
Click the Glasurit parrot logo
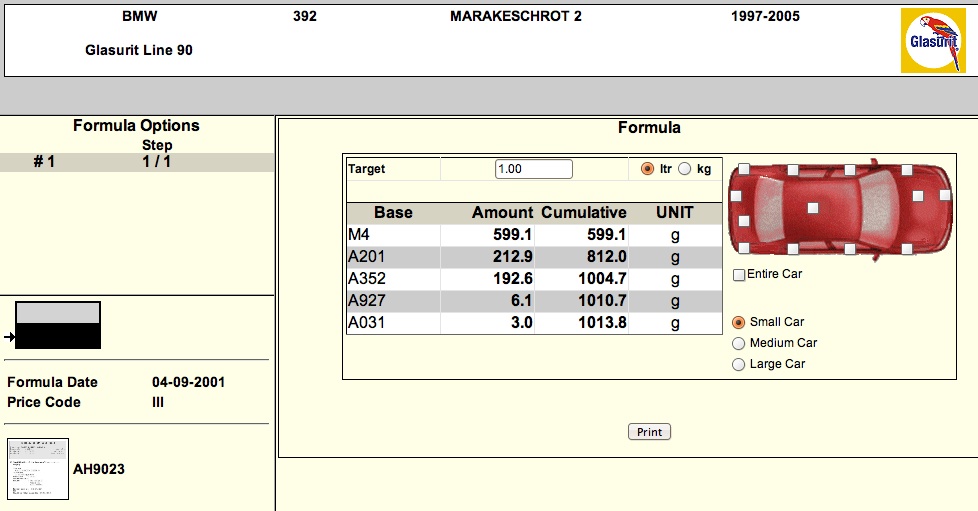[x=932, y=41]
